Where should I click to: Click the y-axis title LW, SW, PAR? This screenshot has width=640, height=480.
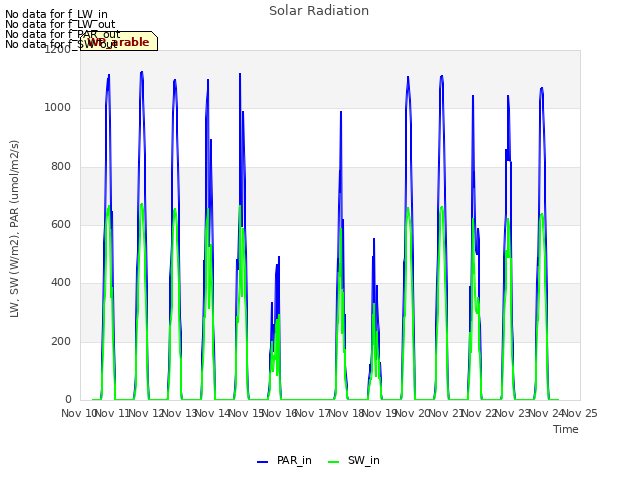[x=14, y=229]
